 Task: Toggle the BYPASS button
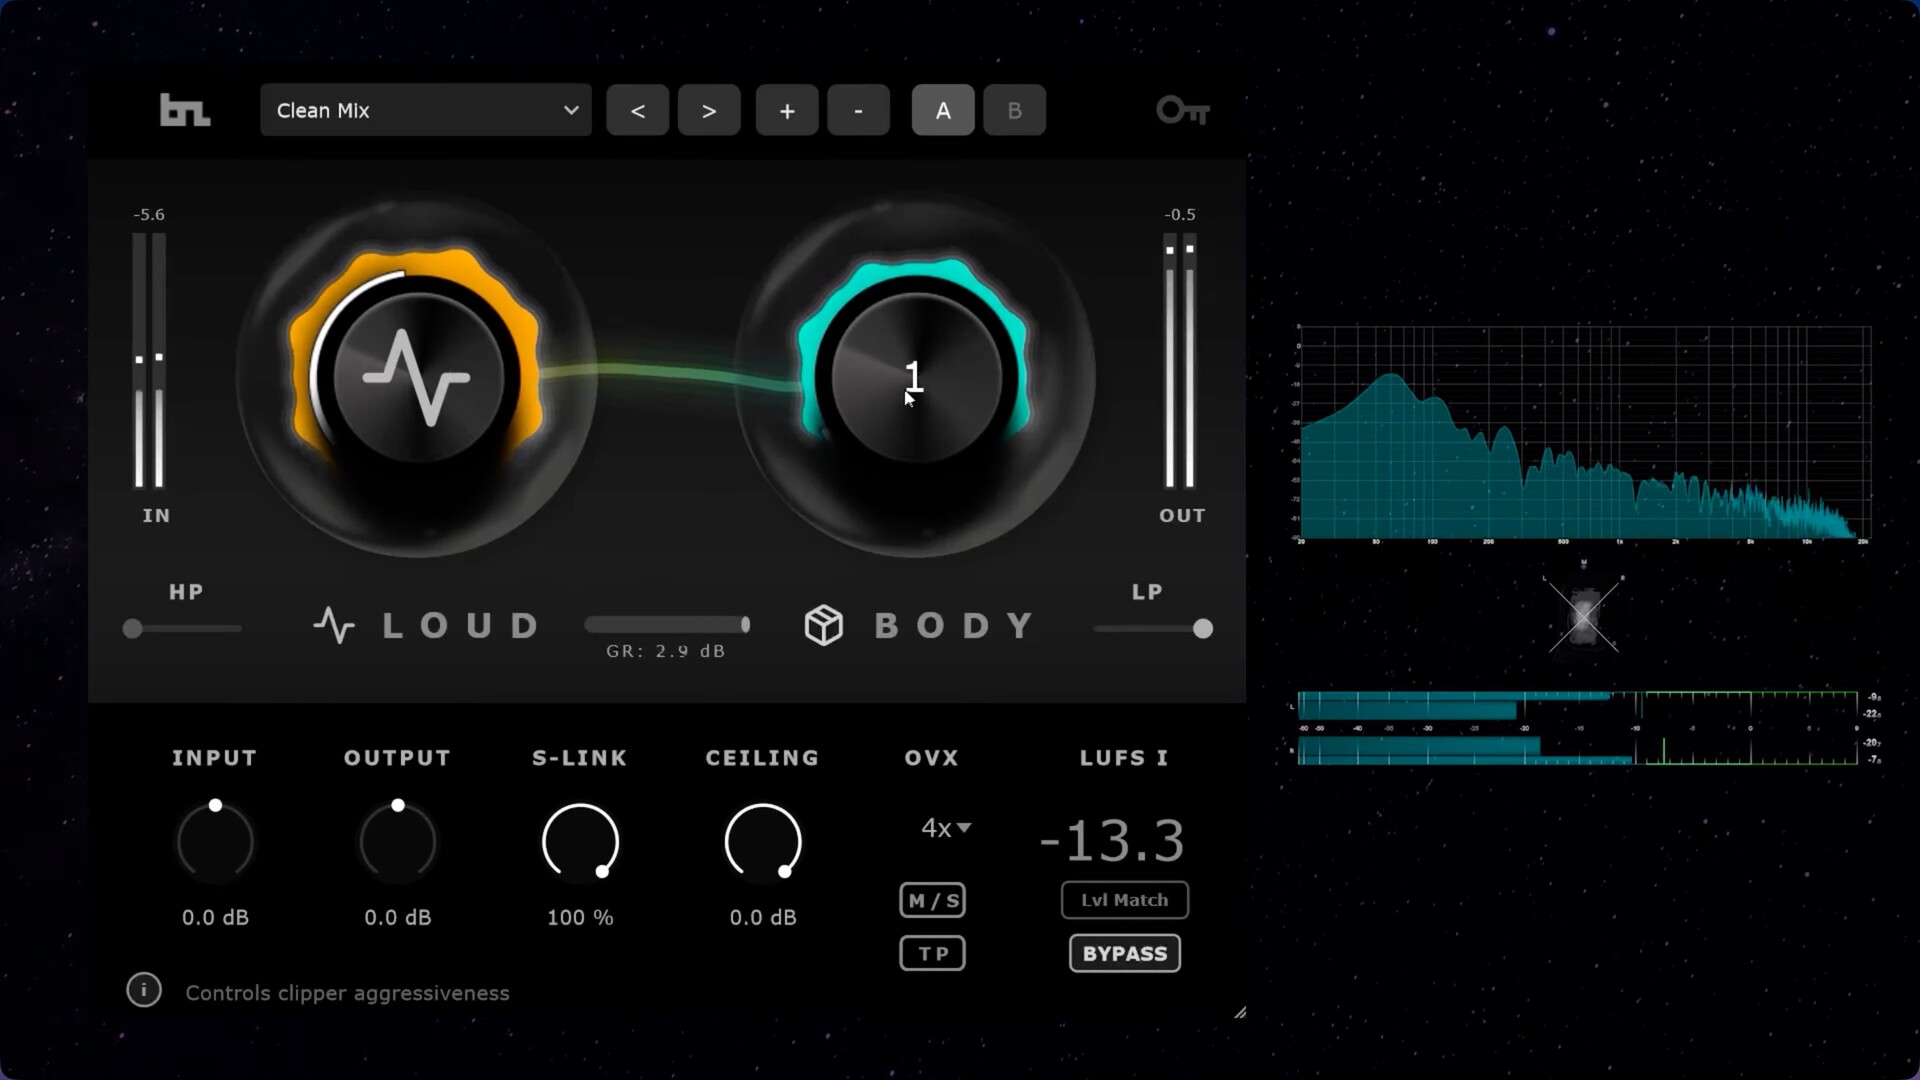click(x=1124, y=953)
